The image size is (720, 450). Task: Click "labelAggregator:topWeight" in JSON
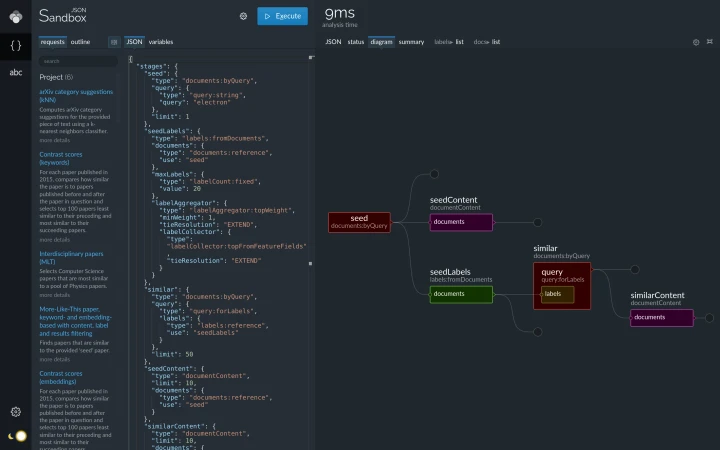click(241, 210)
